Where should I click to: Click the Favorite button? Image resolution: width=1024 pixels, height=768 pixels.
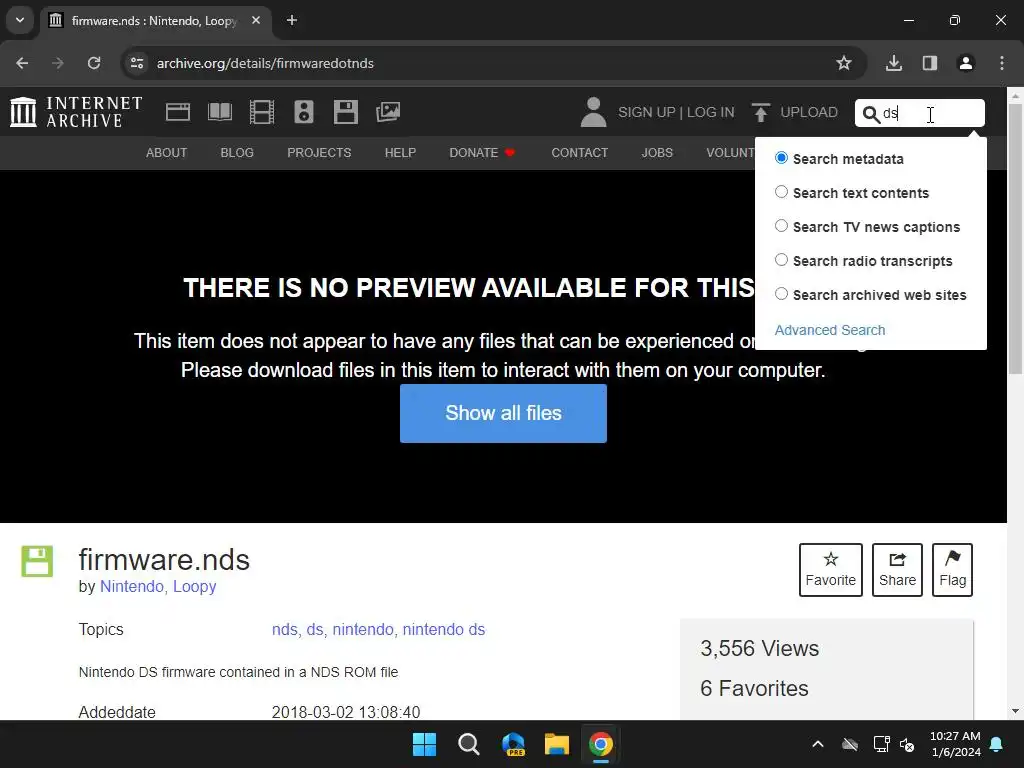tap(831, 570)
